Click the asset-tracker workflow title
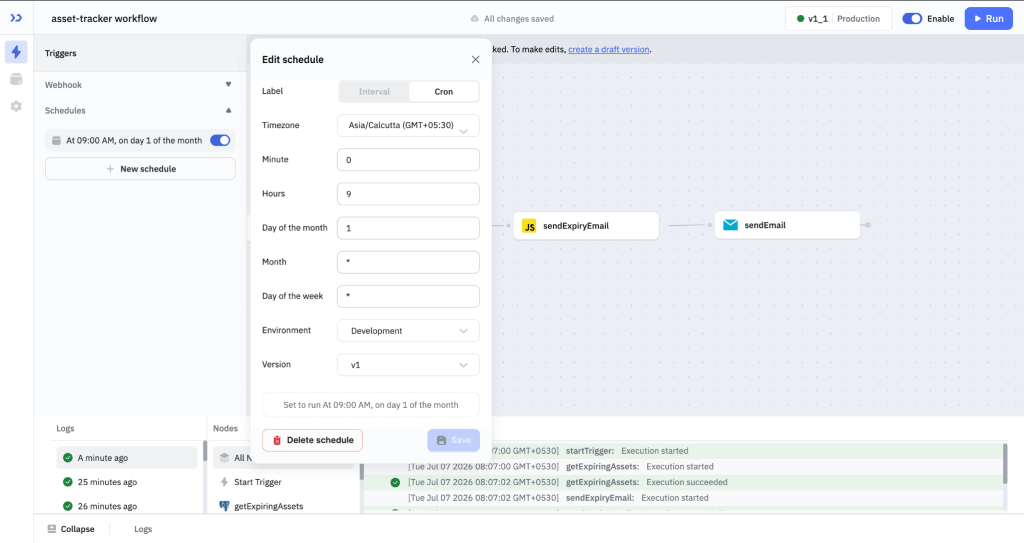1024x543 pixels. (104, 19)
